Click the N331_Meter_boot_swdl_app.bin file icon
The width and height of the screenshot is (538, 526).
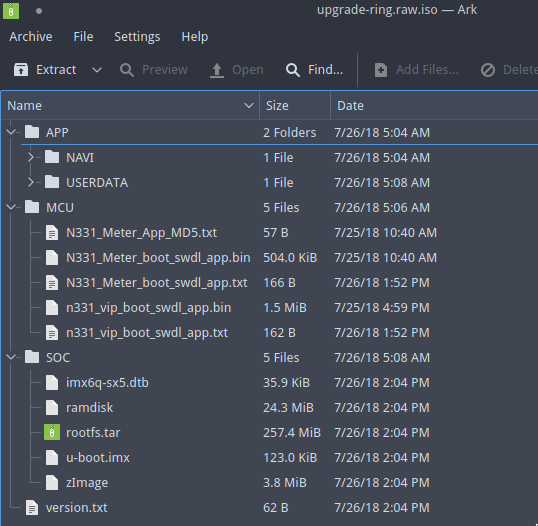(x=52, y=258)
